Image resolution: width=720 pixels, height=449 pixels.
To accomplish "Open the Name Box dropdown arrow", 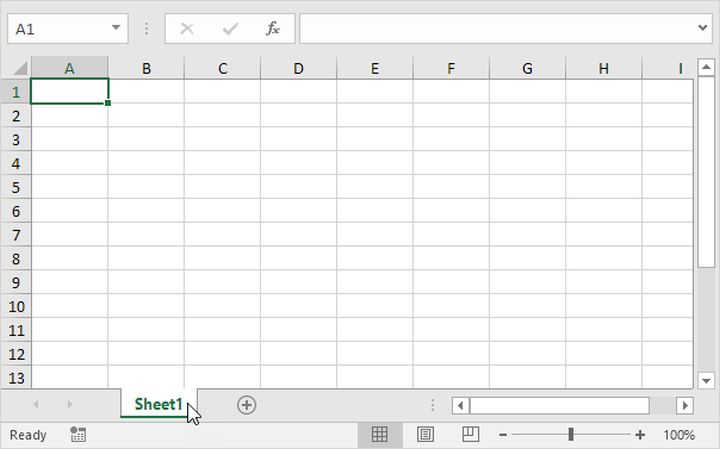I will (x=117, y=28).
